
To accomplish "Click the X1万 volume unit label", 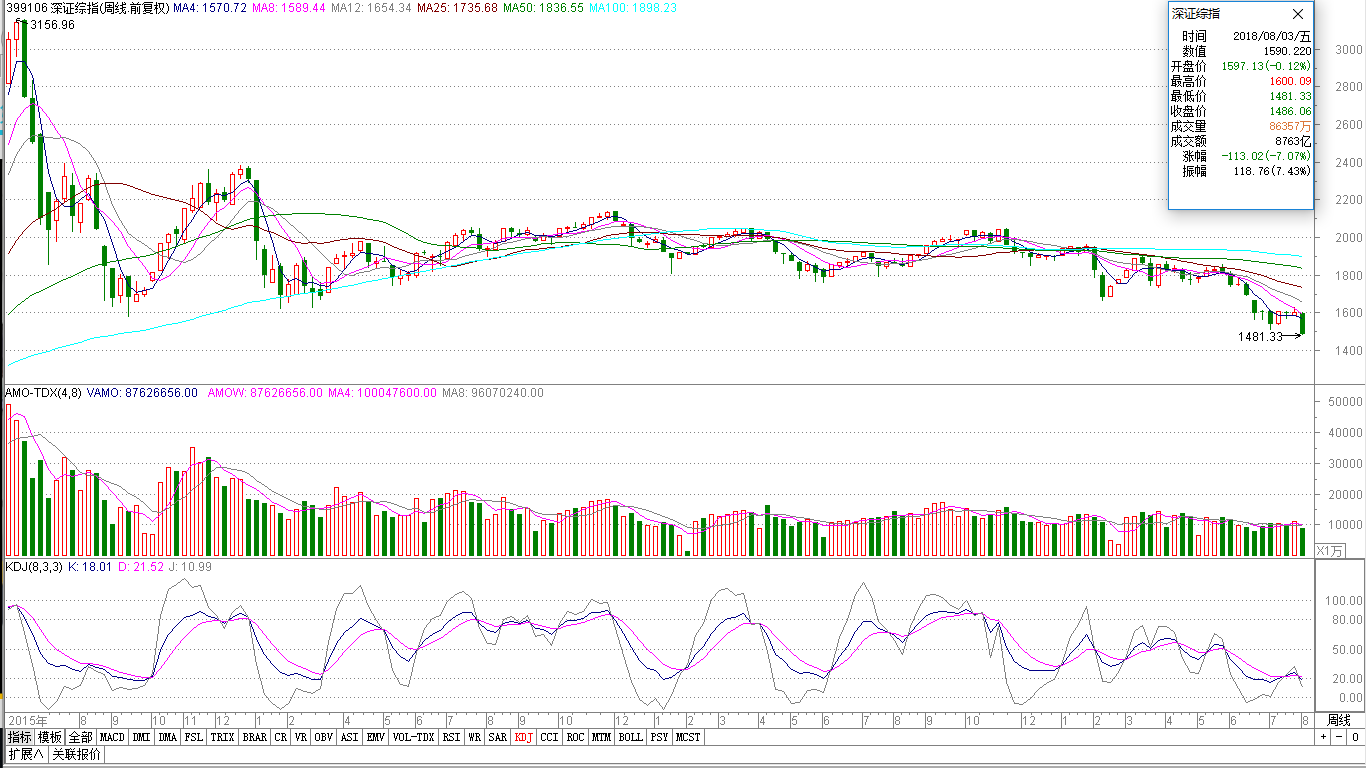I will (x=1330, y=551).
